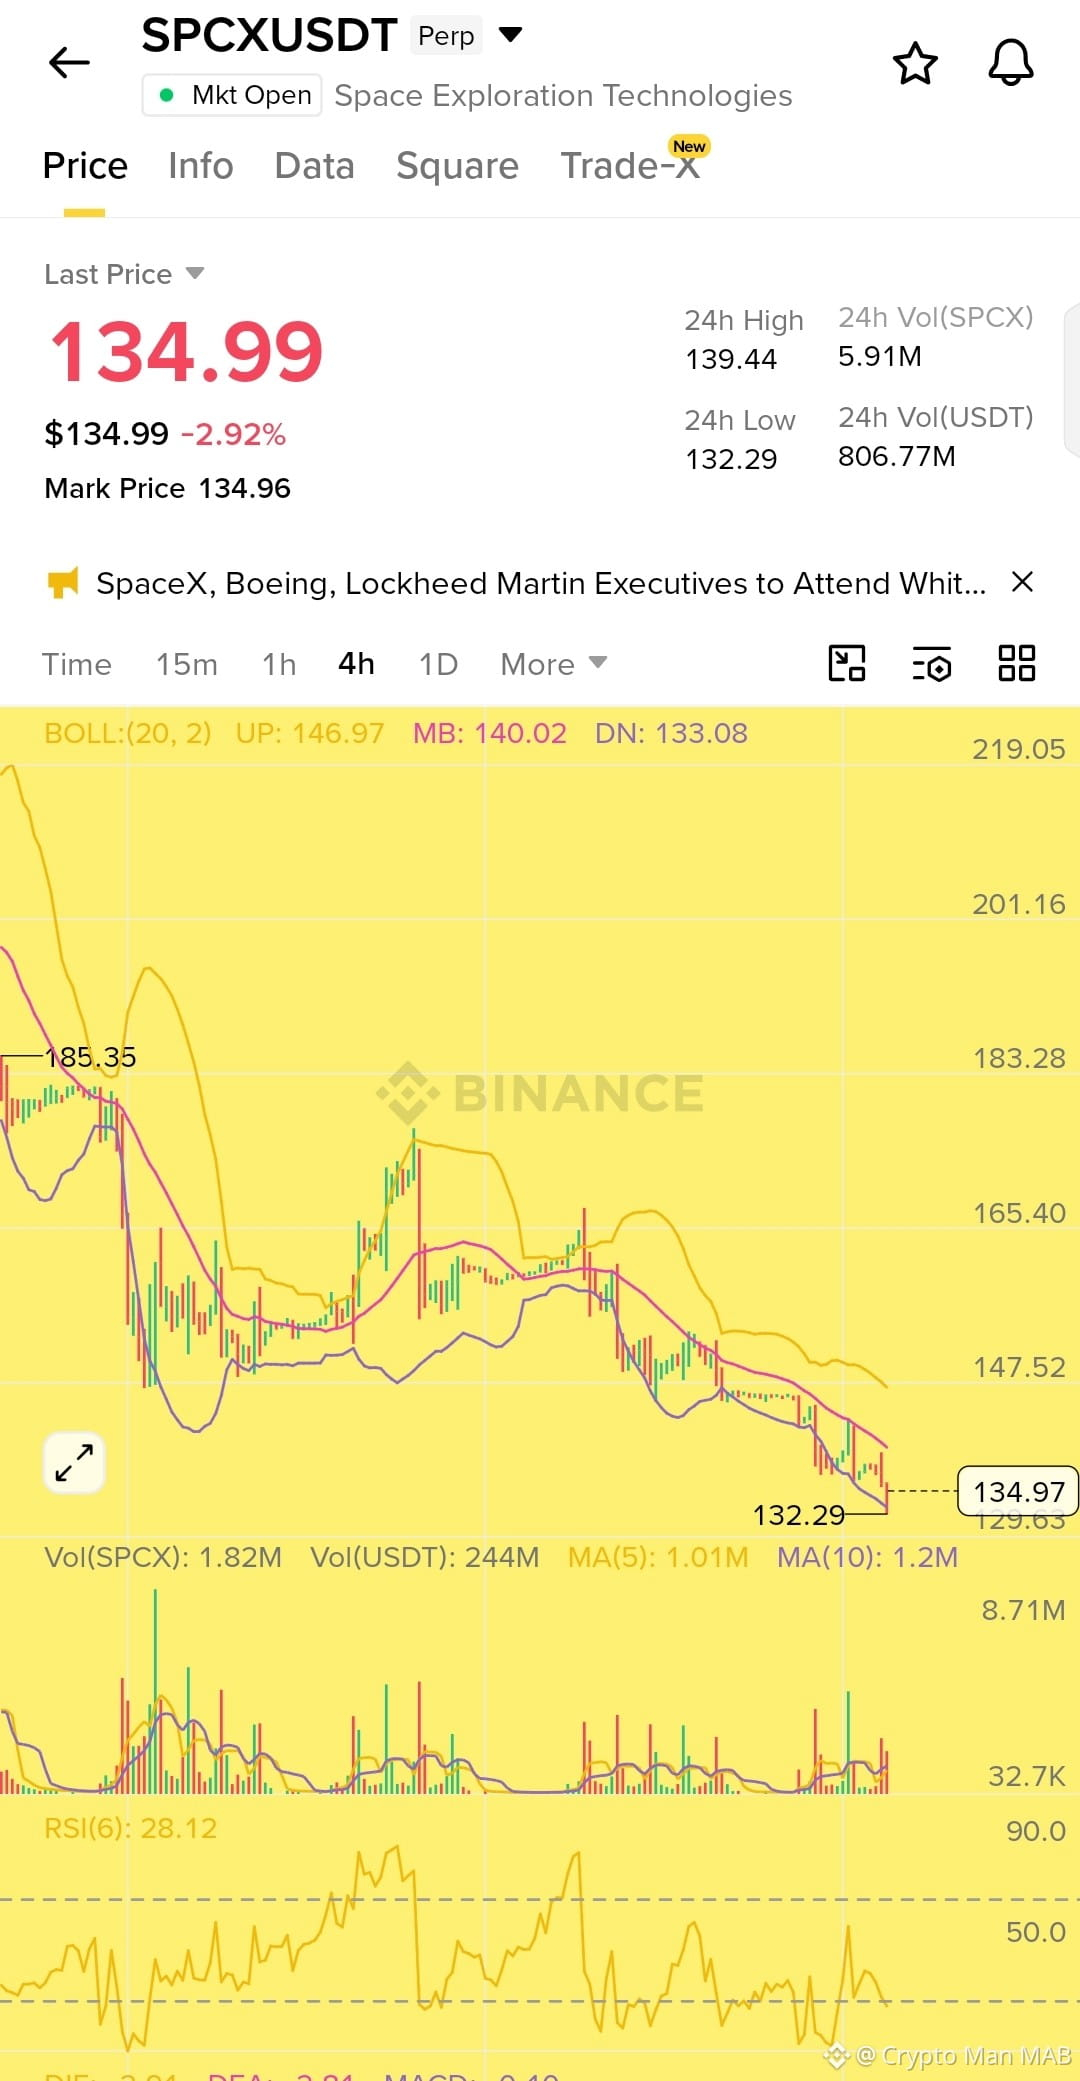Tap the 185.35 high marker on chart
The width and height of the screenshot is (1080, 2081).
coord(91,1057)
